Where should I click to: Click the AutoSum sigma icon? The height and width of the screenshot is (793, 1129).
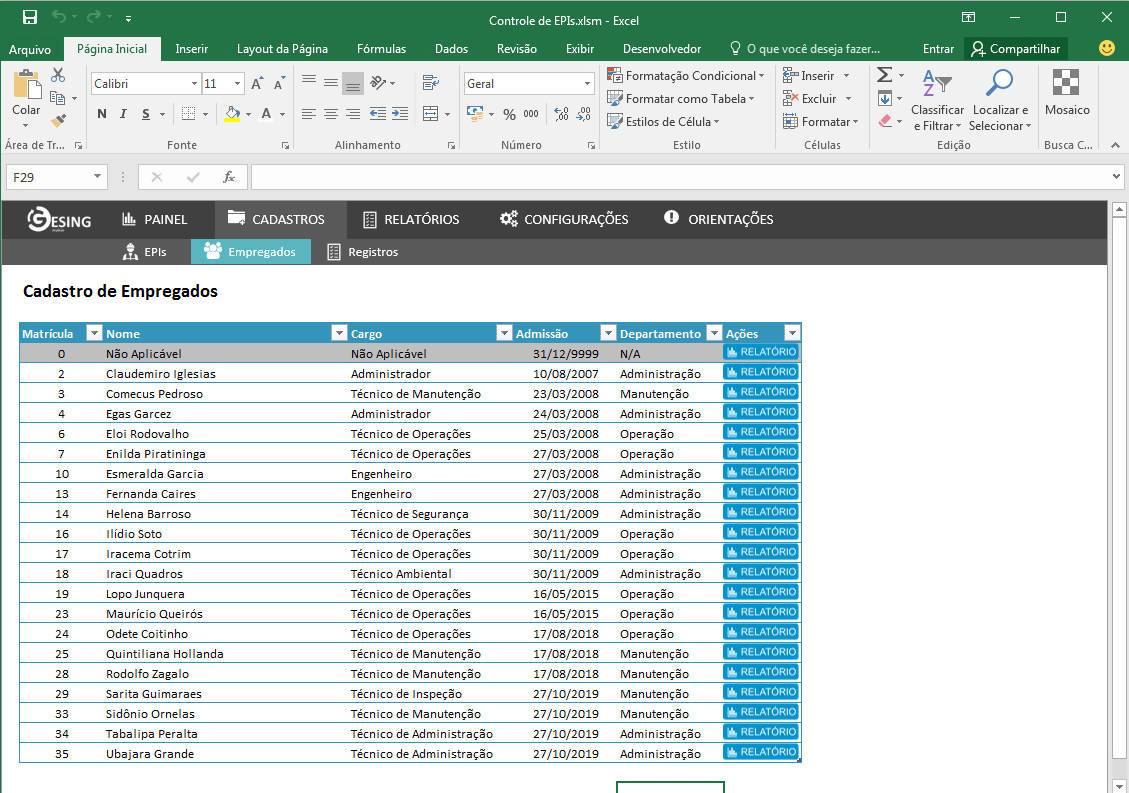point(884,76)
